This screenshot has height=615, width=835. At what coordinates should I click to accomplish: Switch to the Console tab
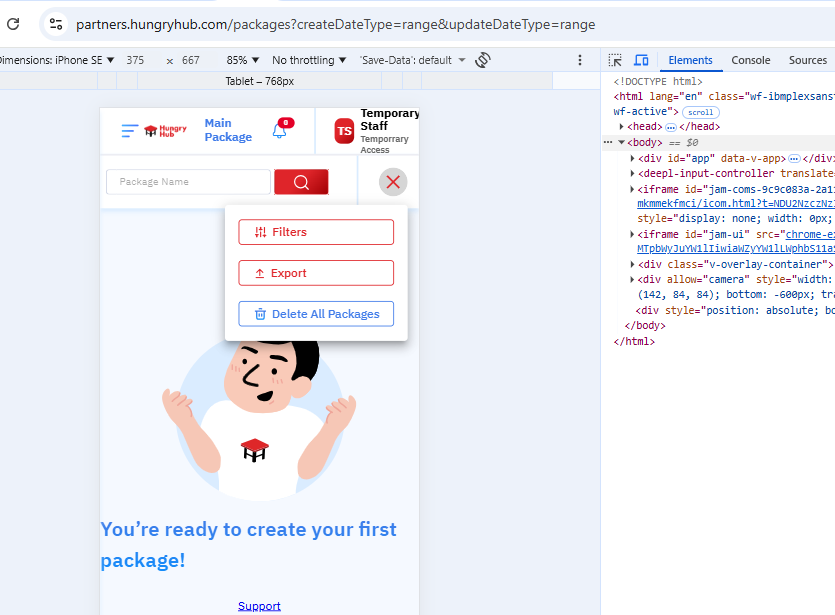point(750,60)
